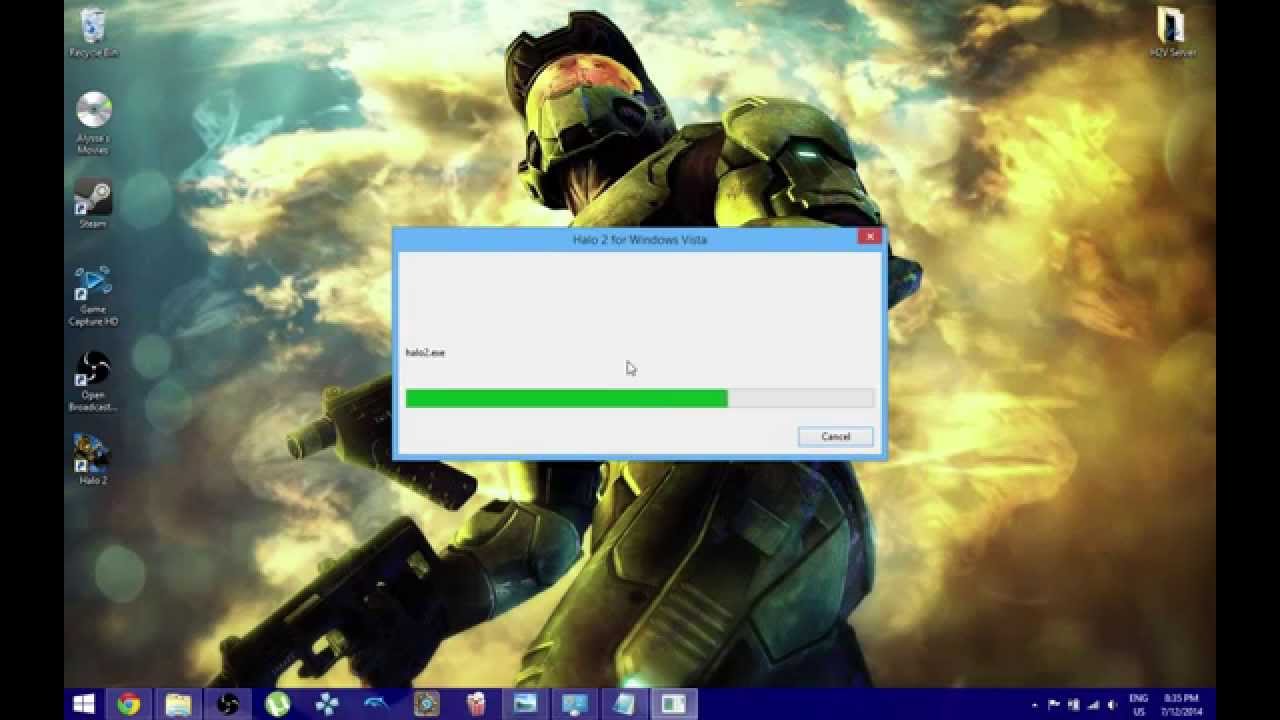This screenshot has width=1280, height=720.
Task: Click the popcorn bucket taskbar icon
Action: pyautogui.click(x=475, y=704)
